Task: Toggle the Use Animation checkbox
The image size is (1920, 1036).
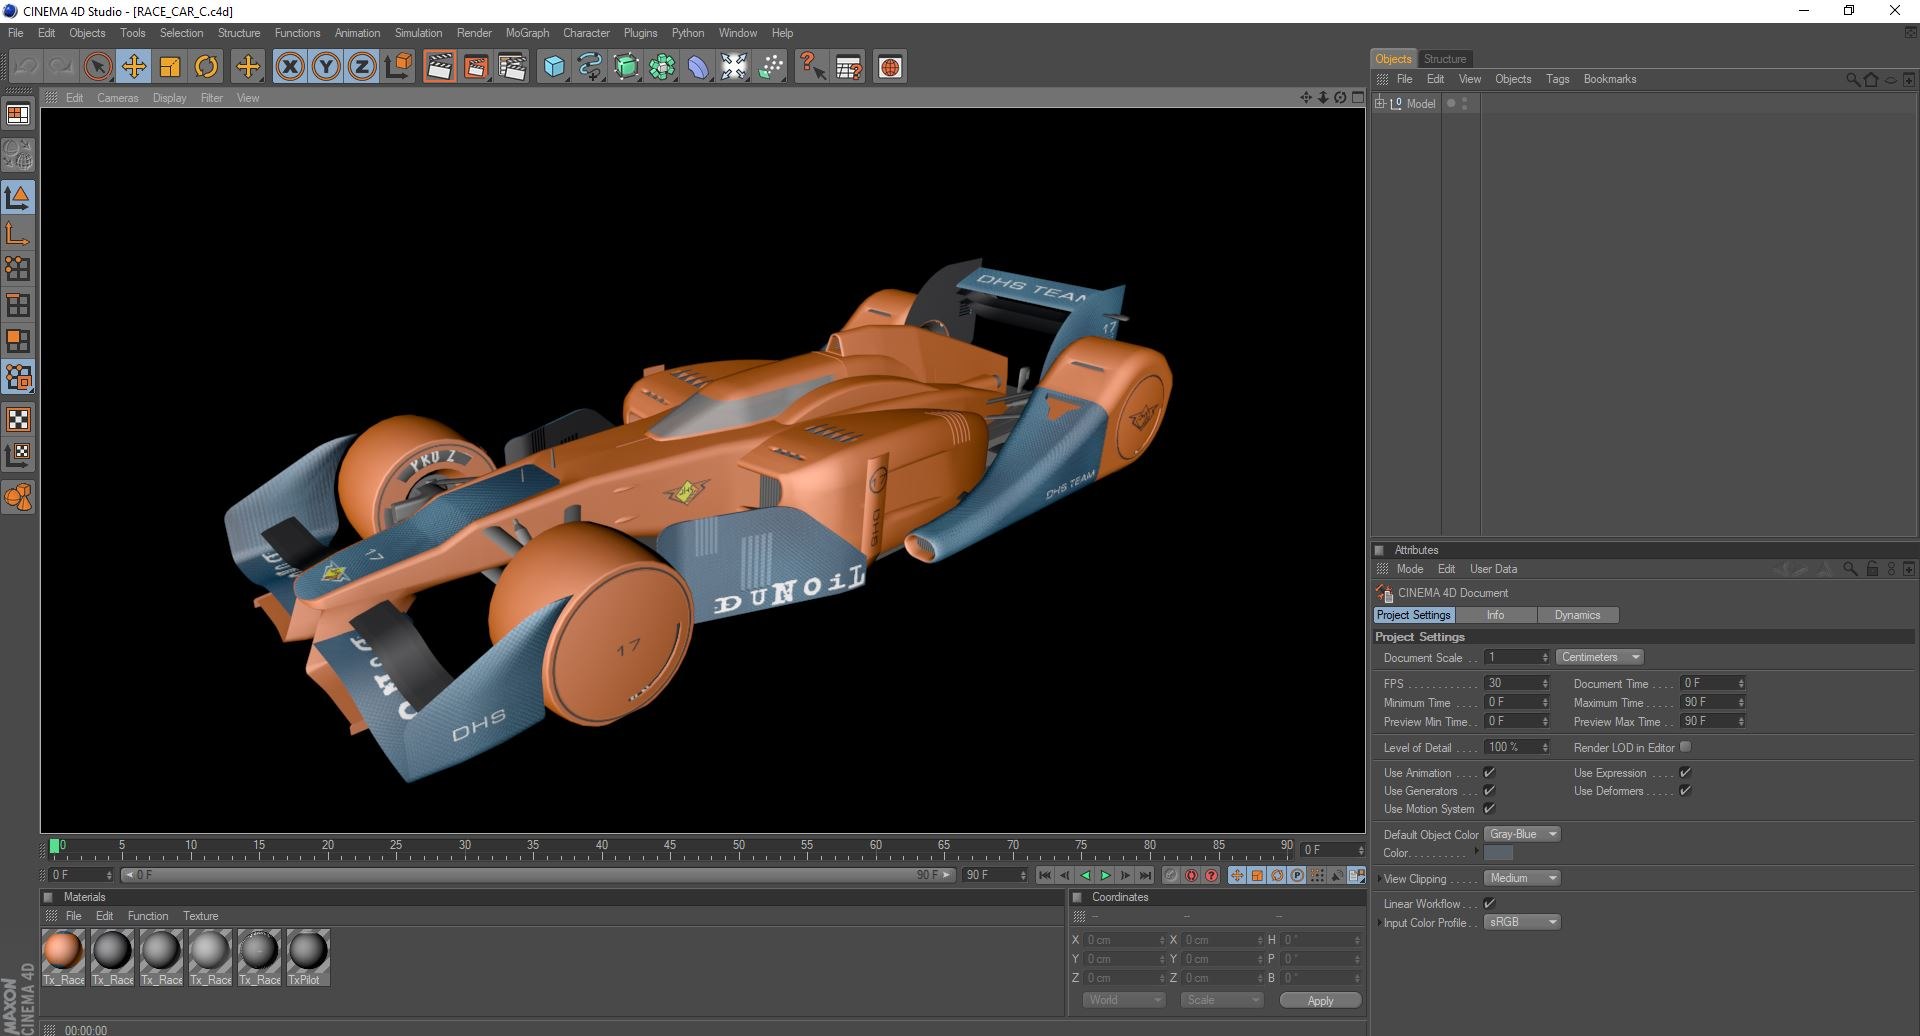Action: (1489, 773)
